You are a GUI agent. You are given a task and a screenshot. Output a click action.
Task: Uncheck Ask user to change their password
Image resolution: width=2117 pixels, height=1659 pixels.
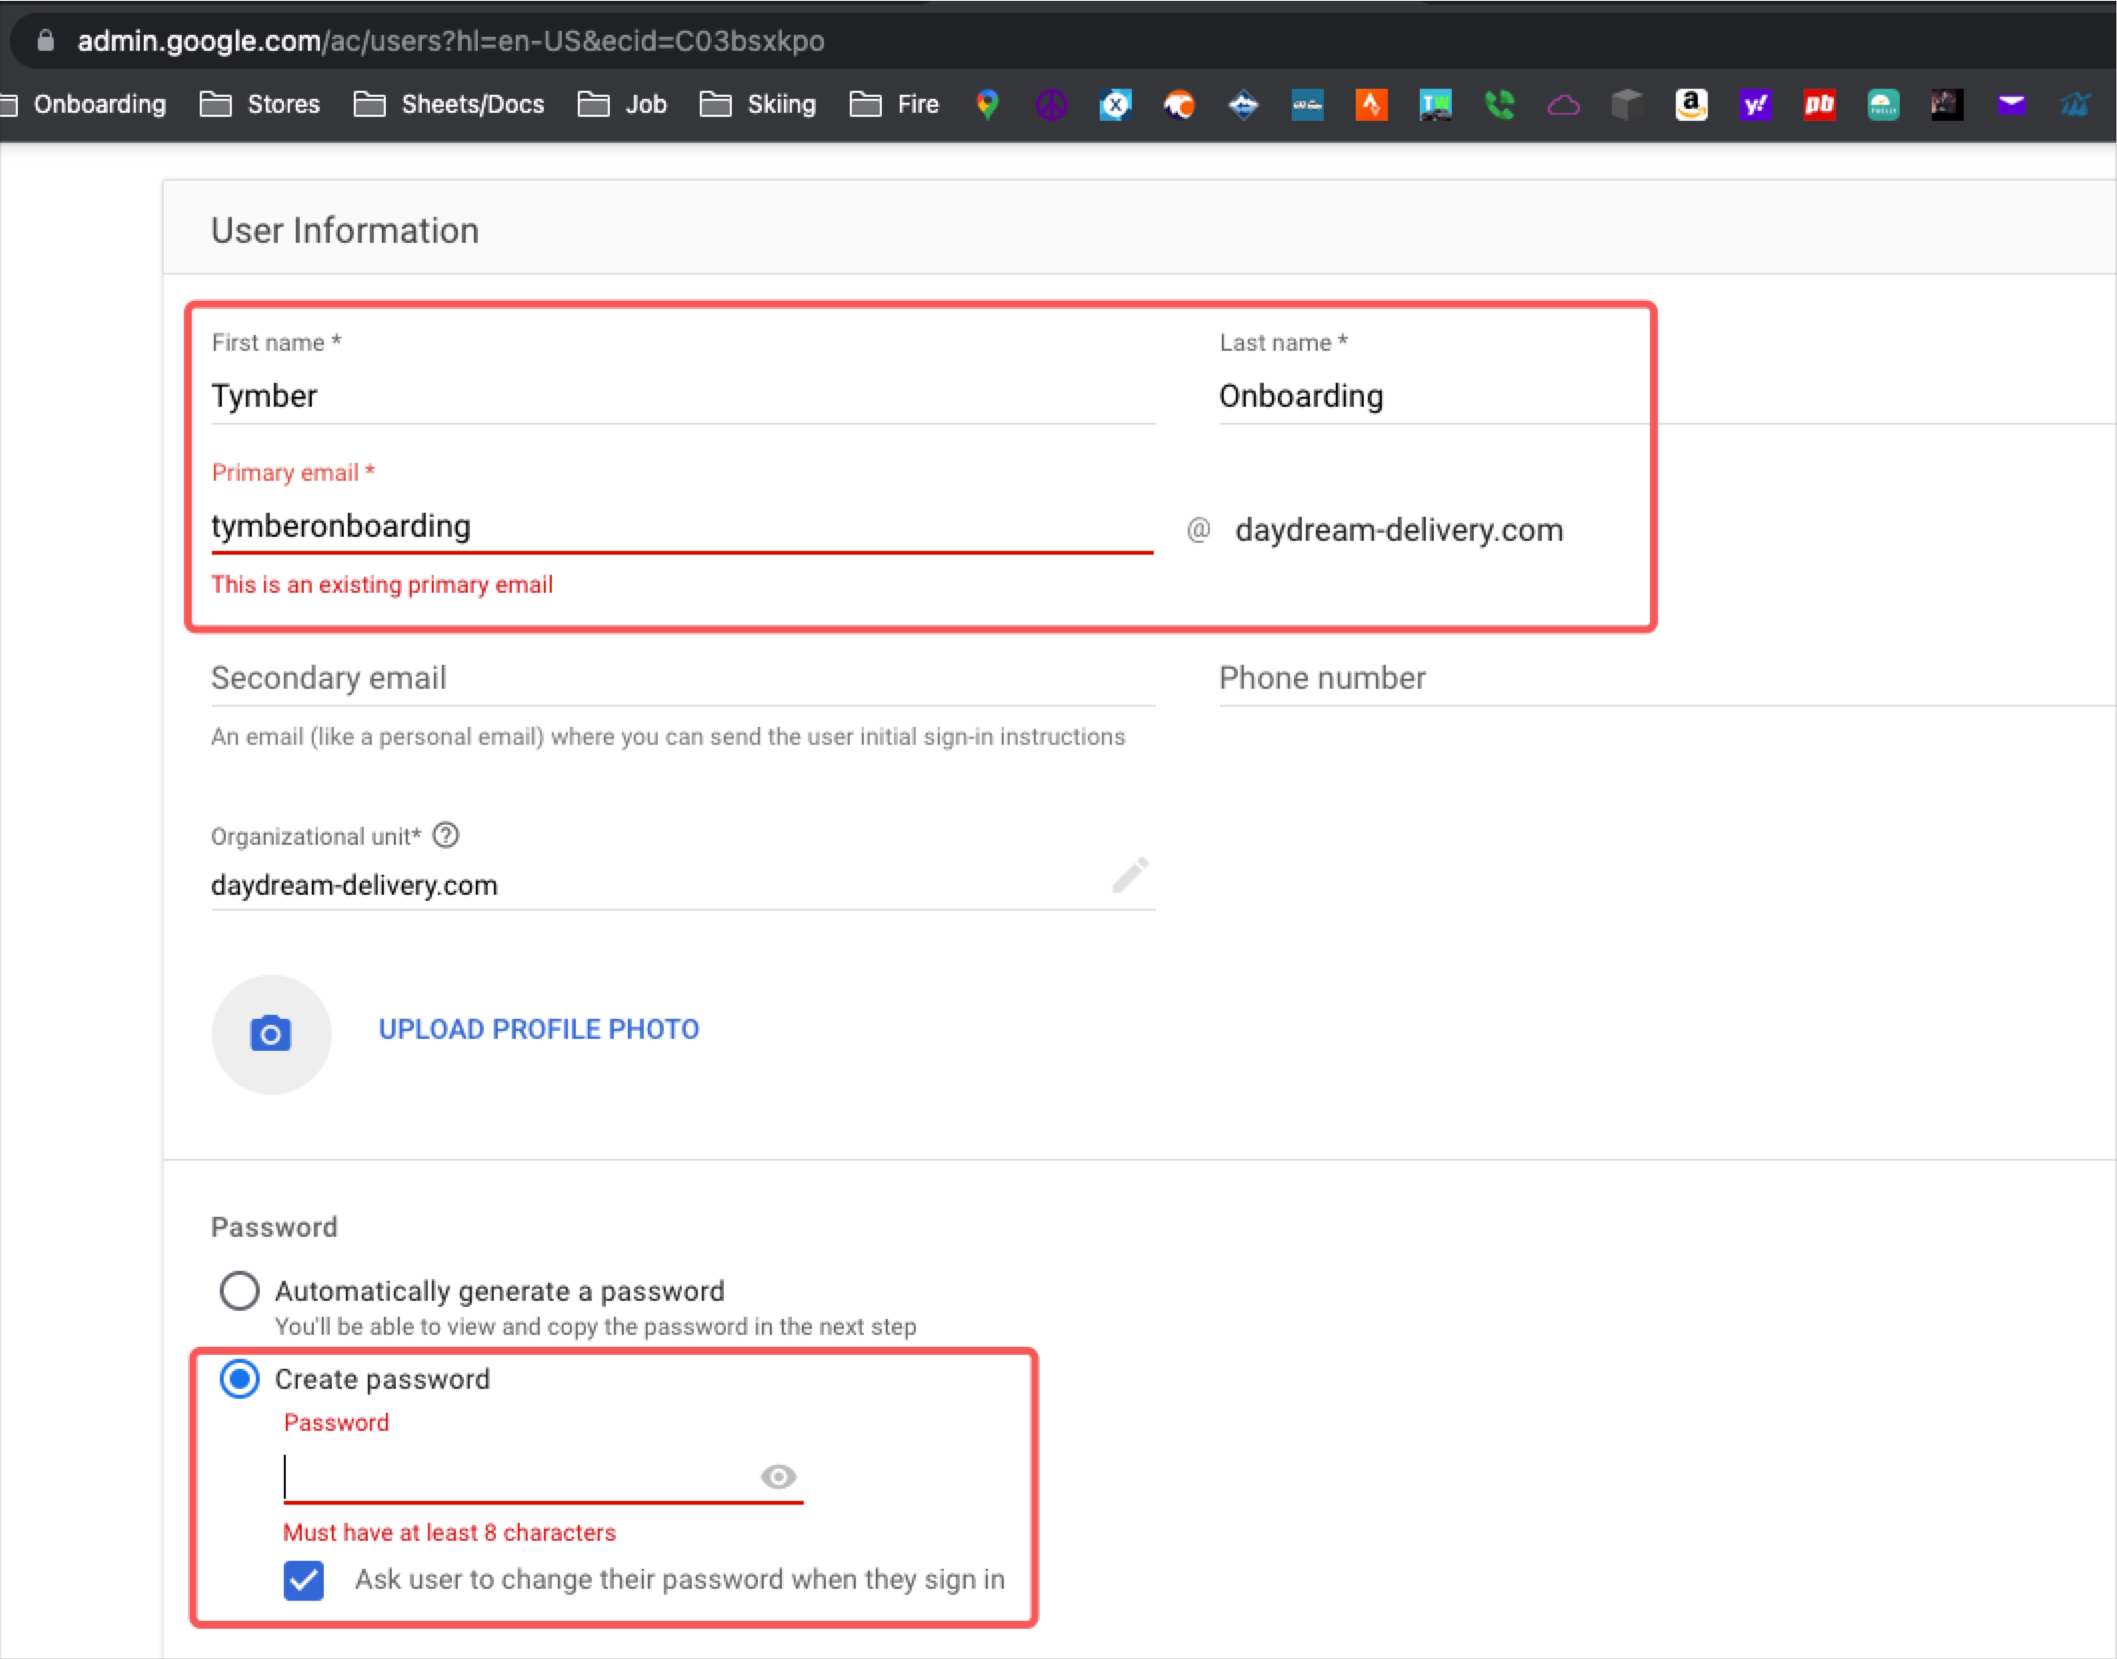coord(303,1581)
